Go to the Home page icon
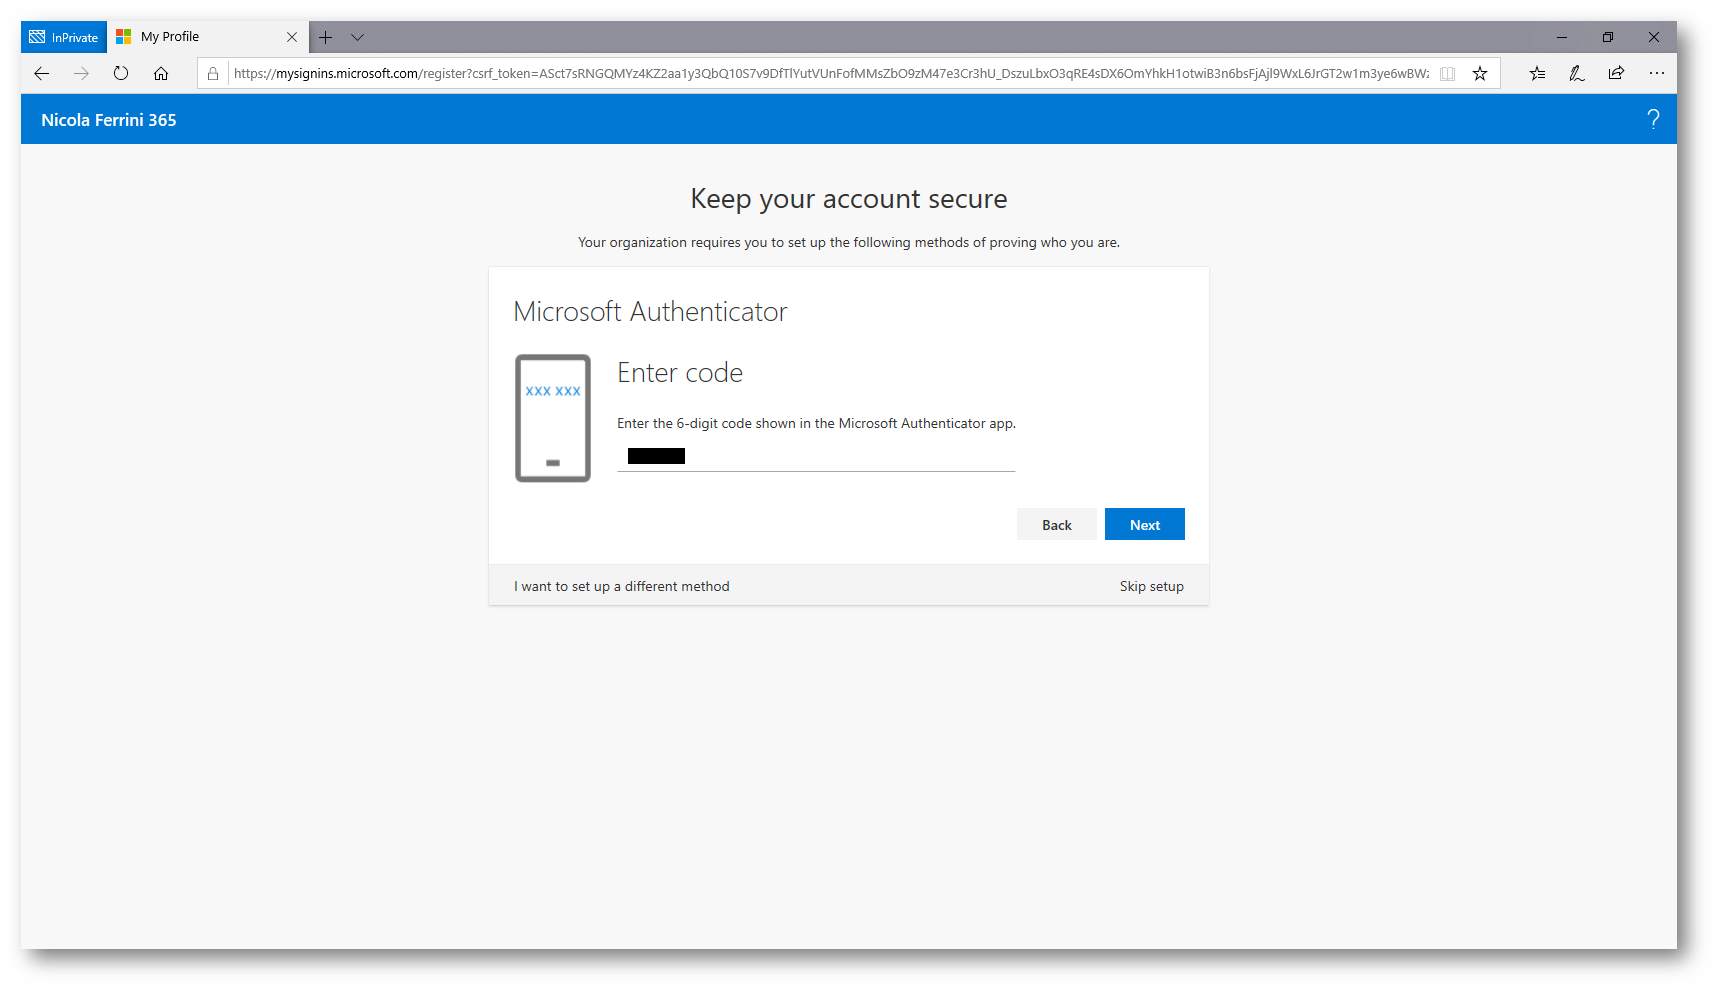This screenshot has width=1719, height=991. point(161,73)
